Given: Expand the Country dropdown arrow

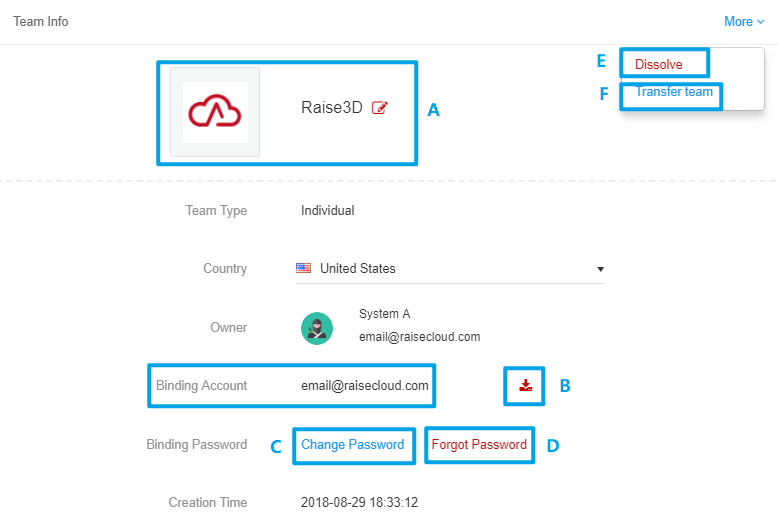Looking at the screenshot, I should click(x=600, y=269).
